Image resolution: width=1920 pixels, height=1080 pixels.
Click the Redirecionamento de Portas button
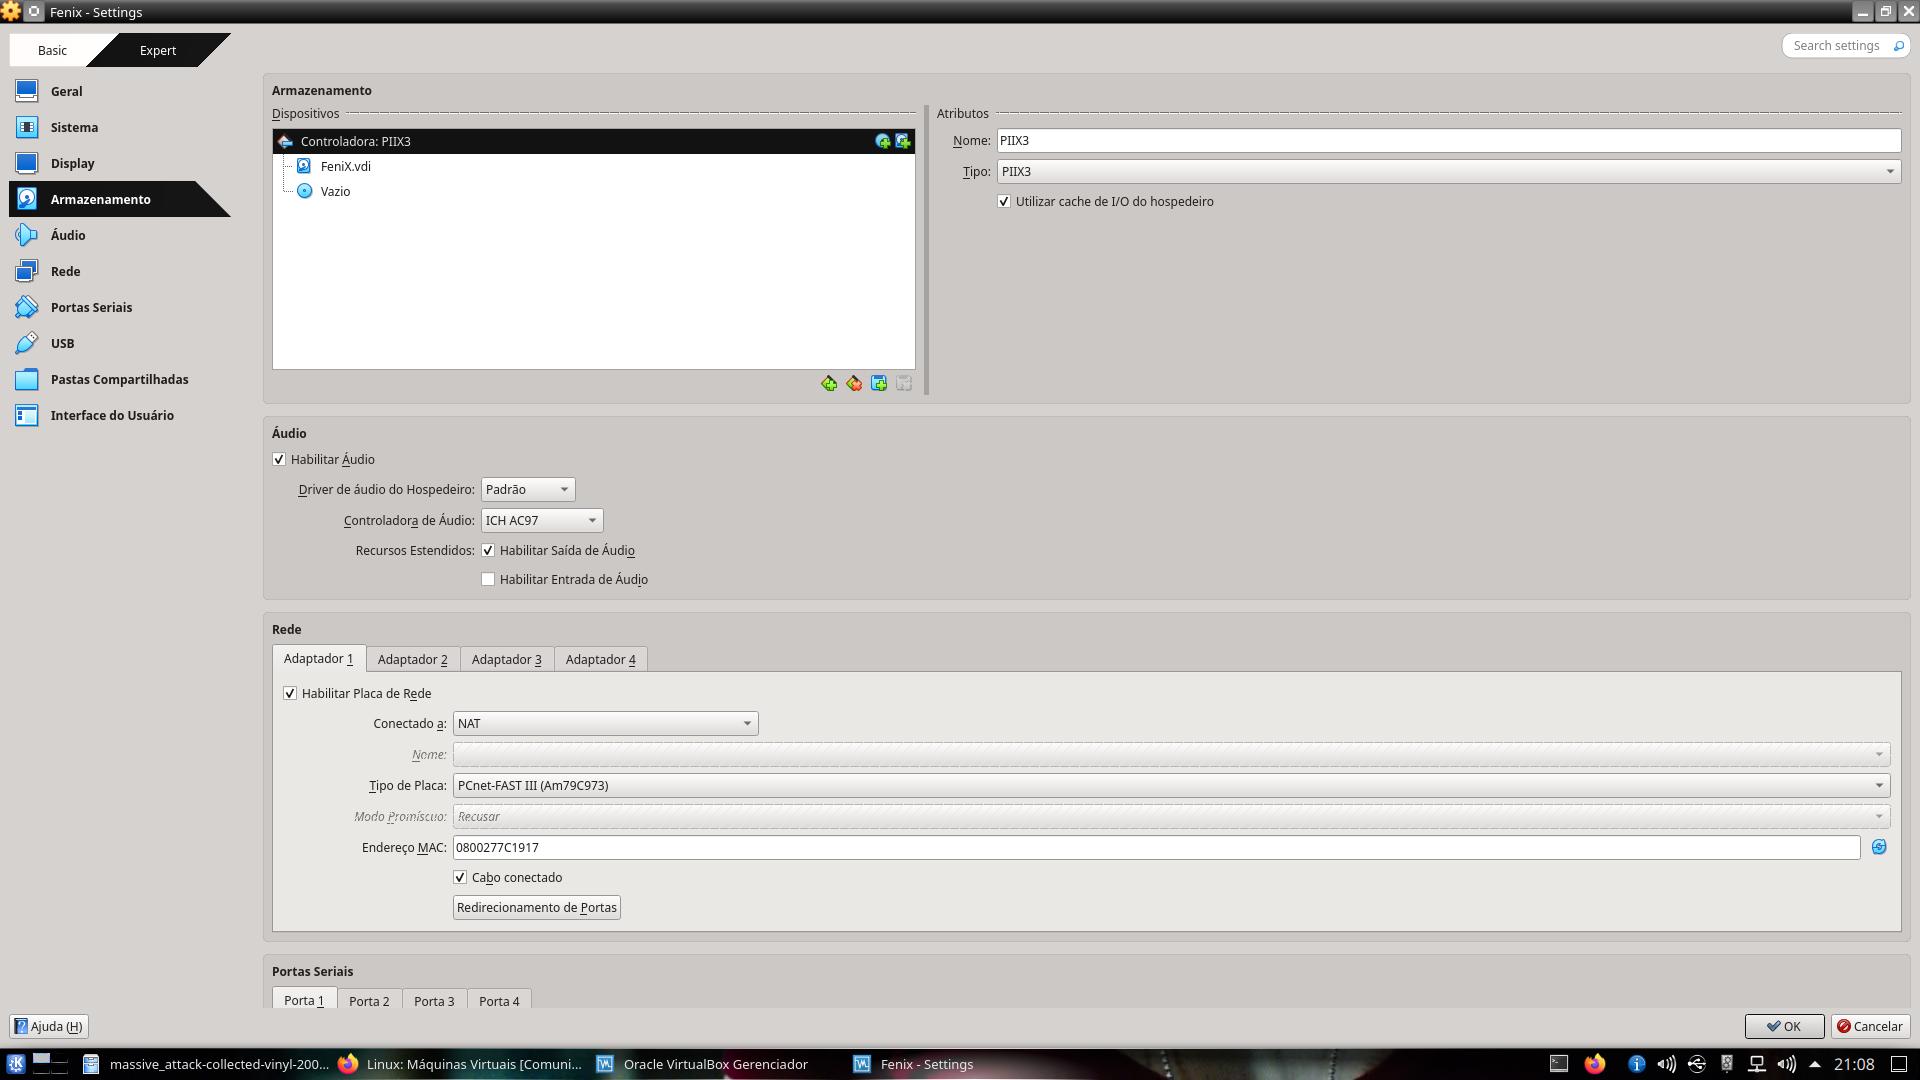click(x=536, y=907)
